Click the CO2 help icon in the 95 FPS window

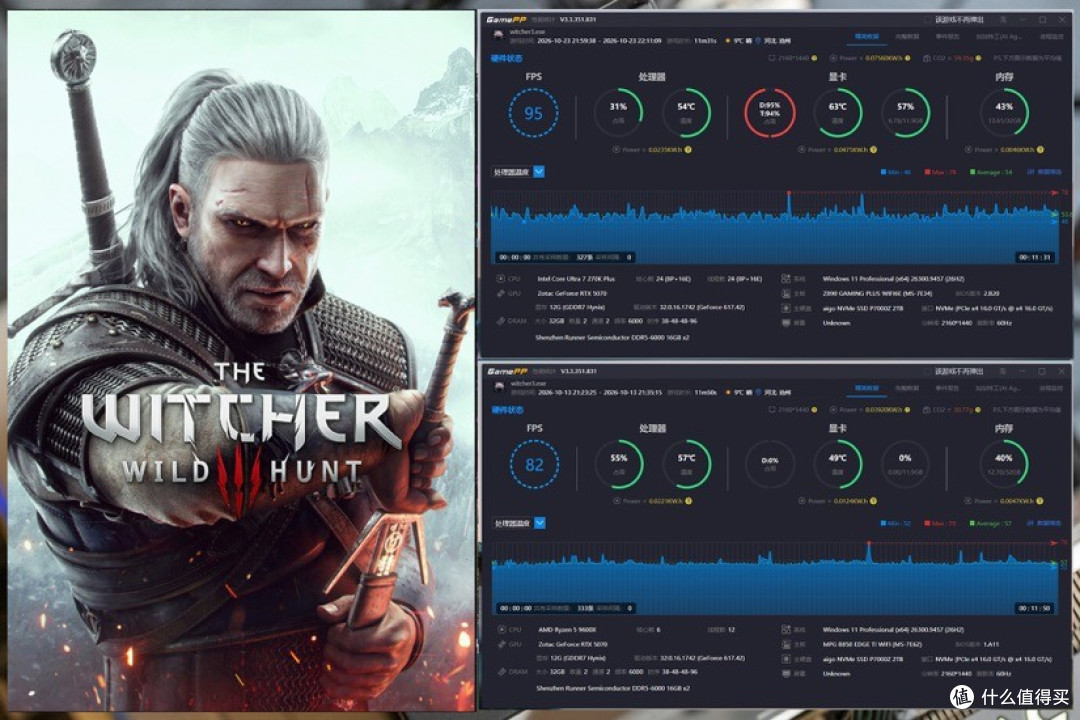point(979,59)
